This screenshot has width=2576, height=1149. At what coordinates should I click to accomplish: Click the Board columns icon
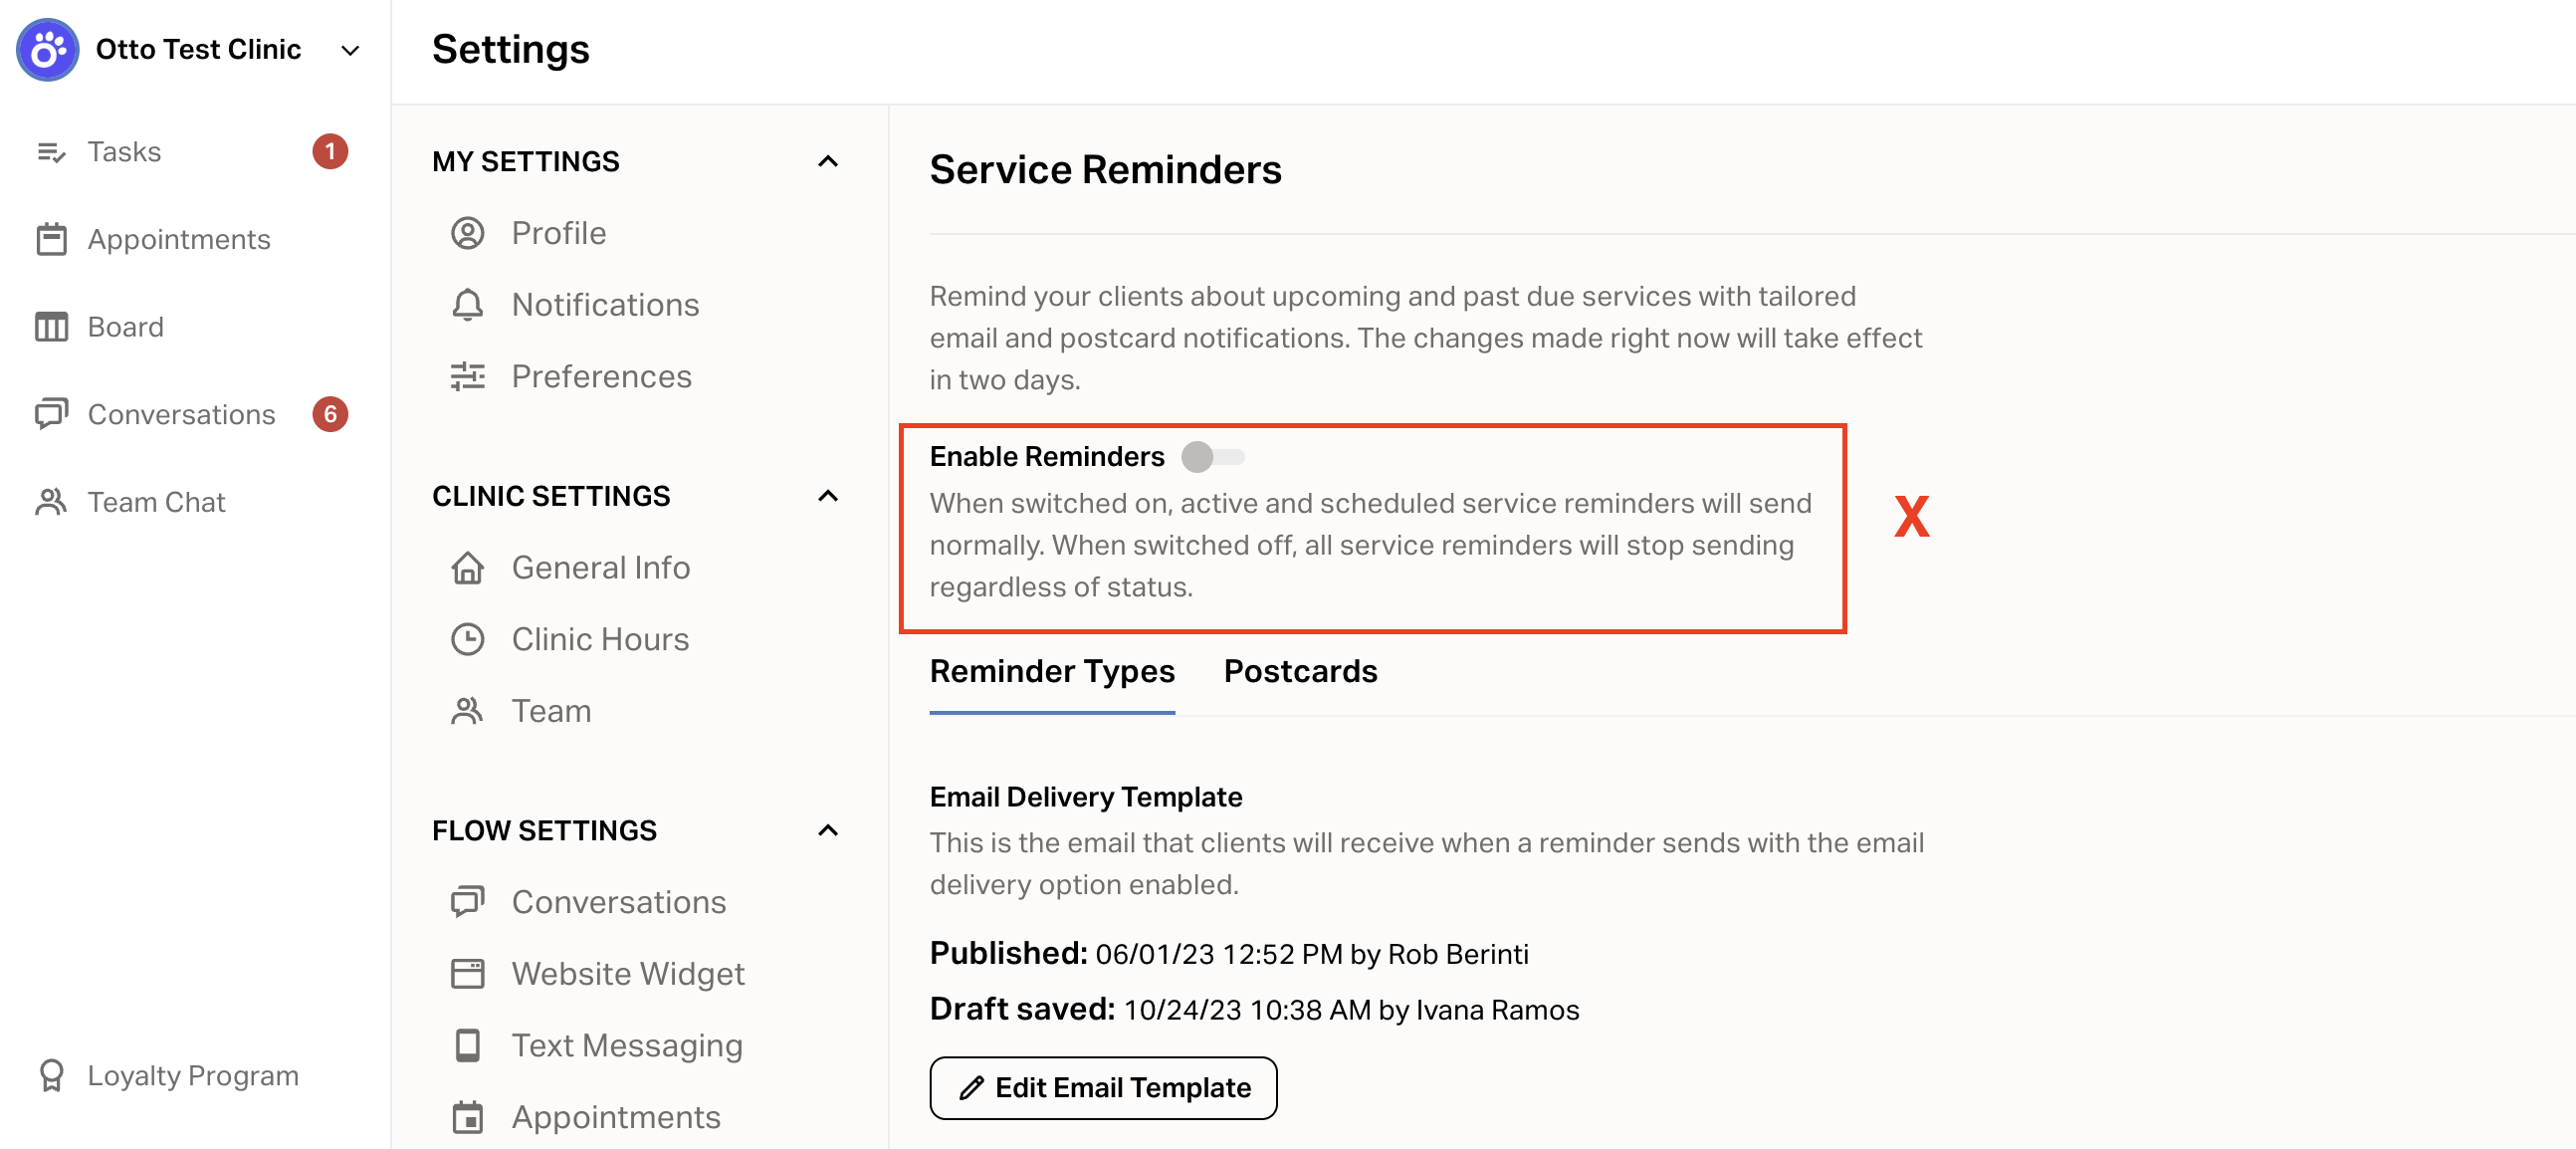tap(51, 327)
